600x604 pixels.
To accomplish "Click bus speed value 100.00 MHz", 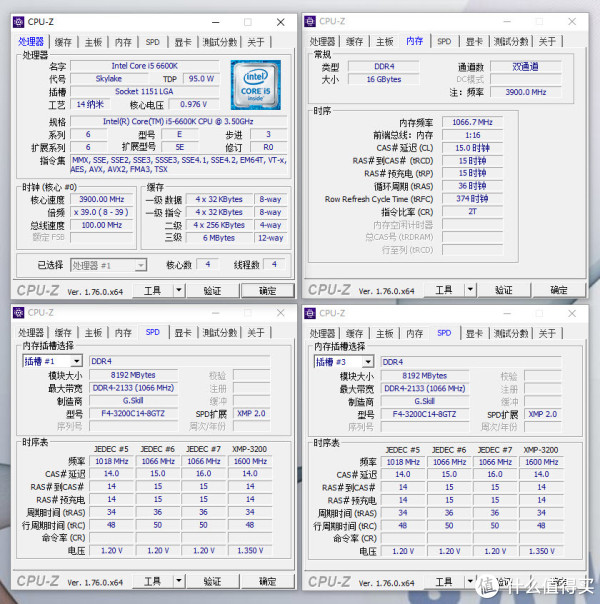I will point(102,225).
